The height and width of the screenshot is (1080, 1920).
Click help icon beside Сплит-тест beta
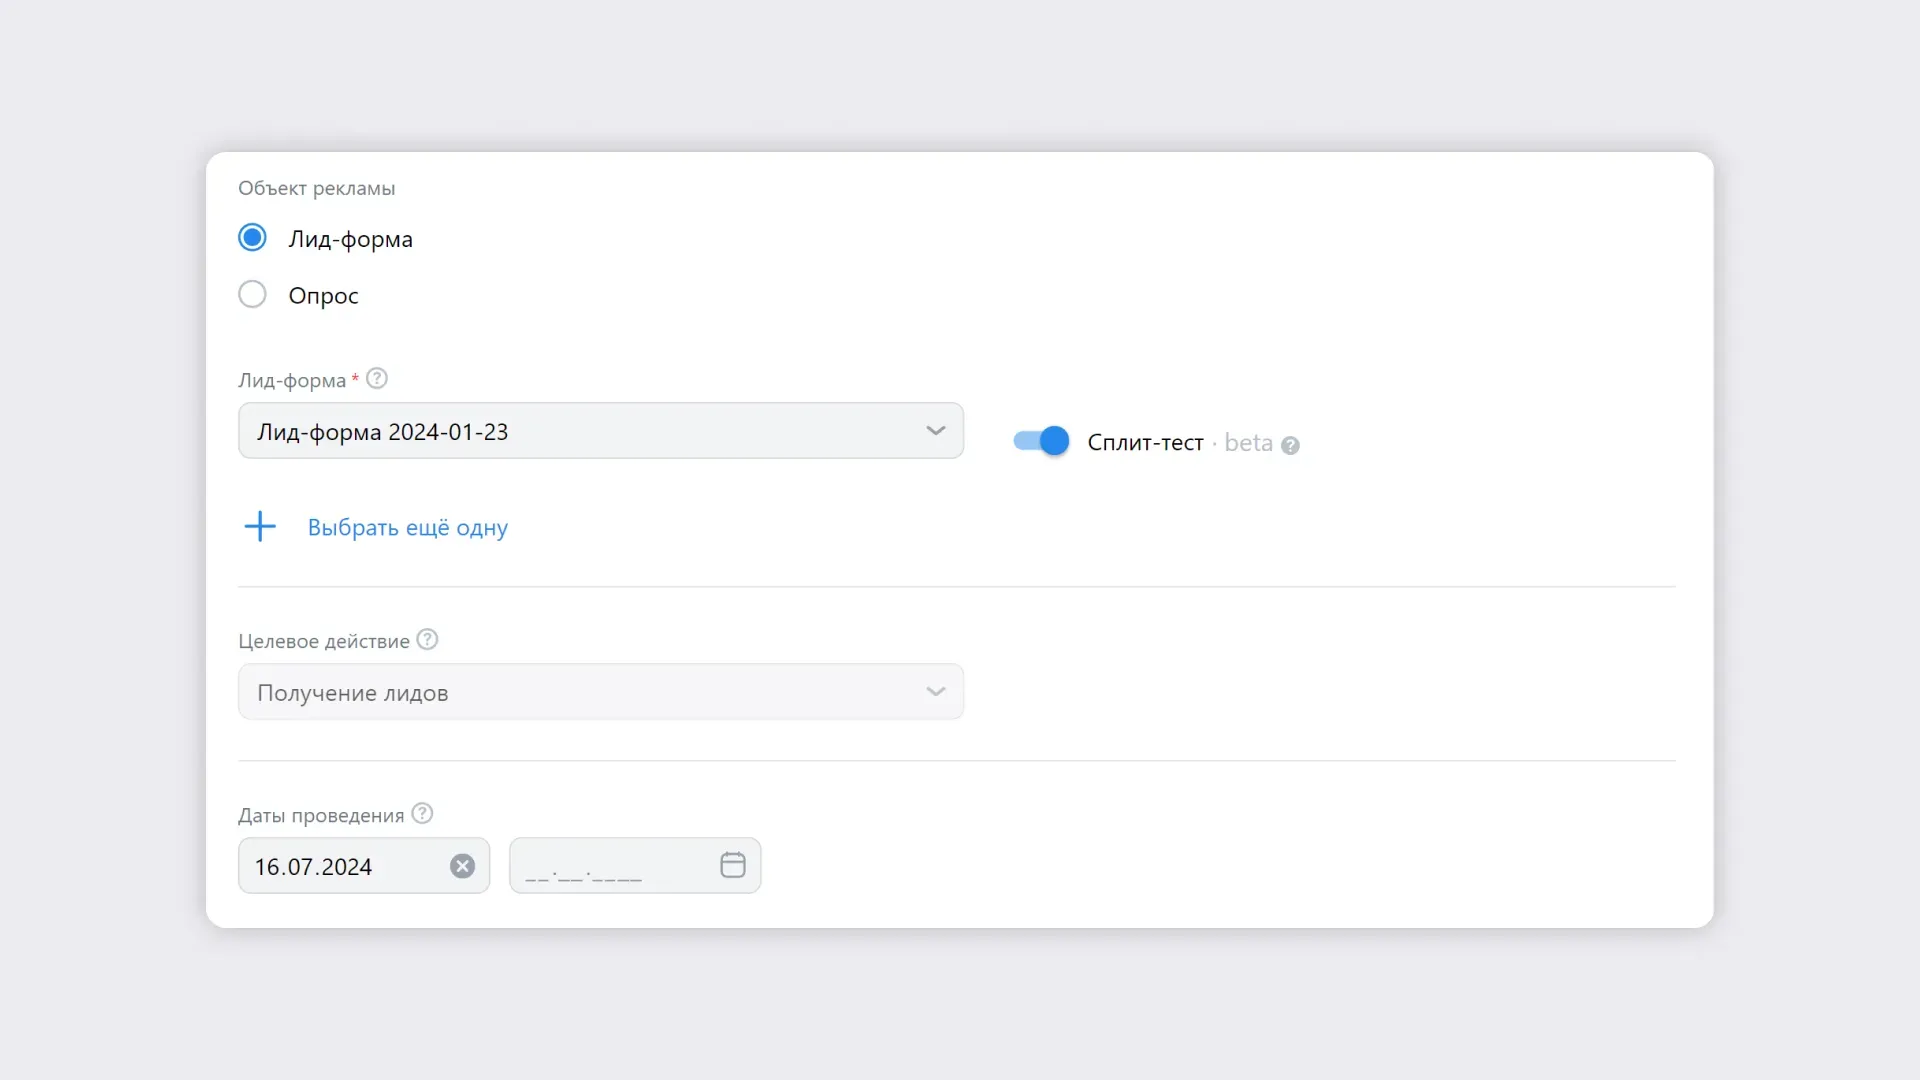[x=1290, y=445]
